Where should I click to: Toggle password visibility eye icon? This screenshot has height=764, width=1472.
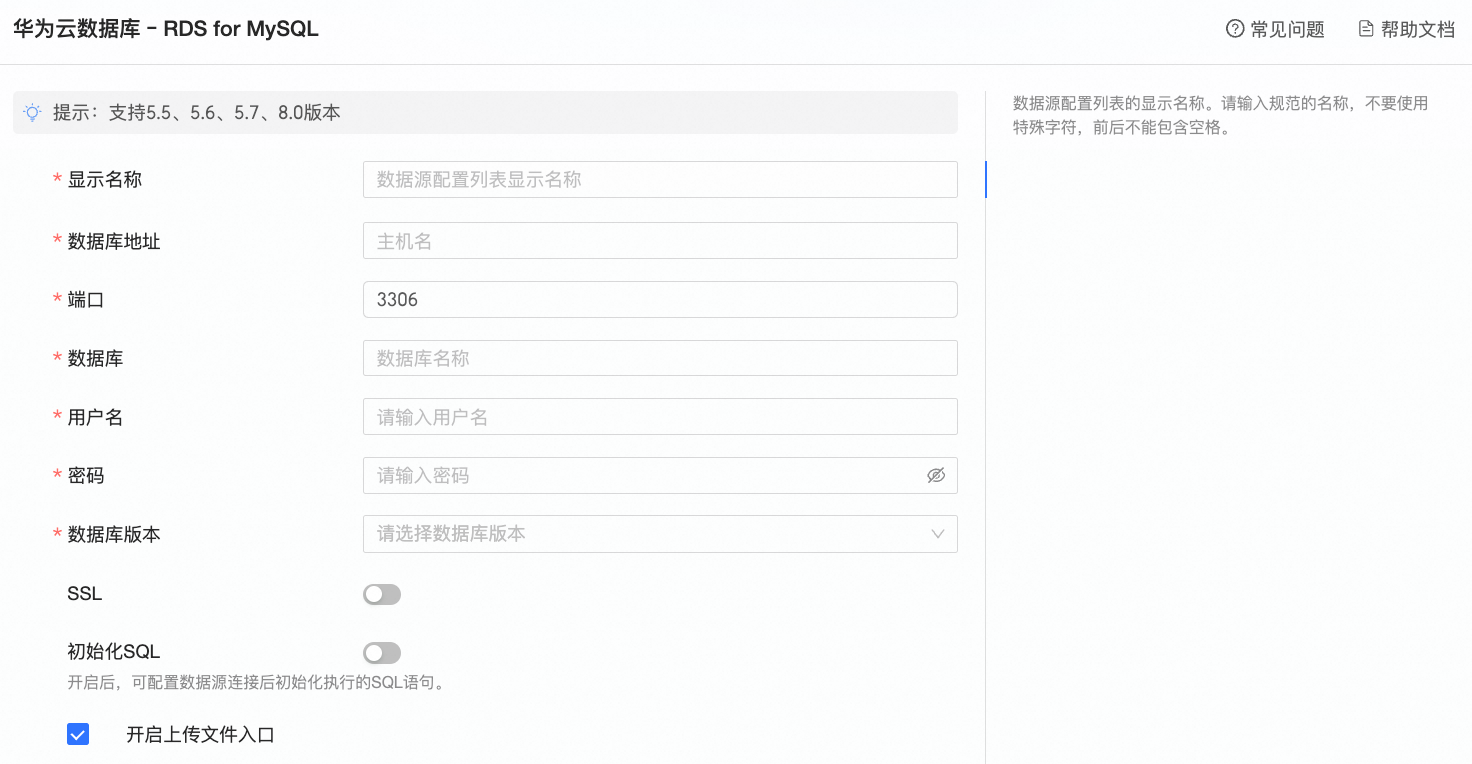coord(936,476)
